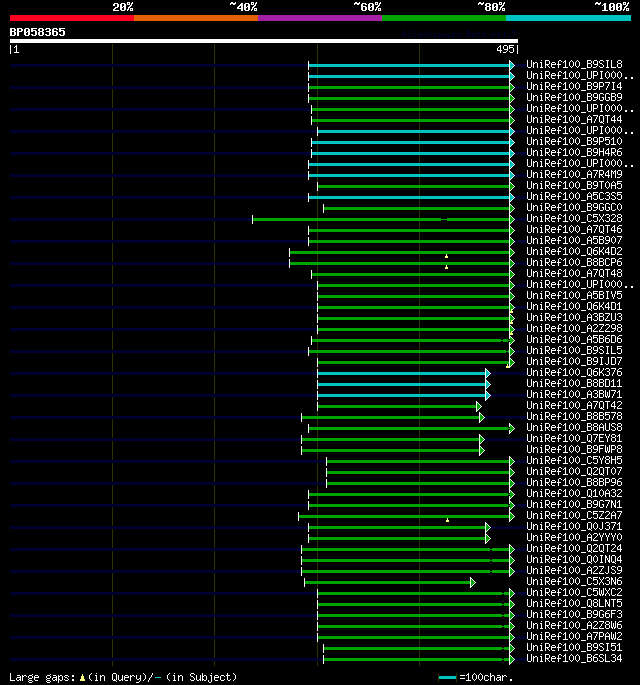
Task: Select the UniRef100_Q6K4D1 label
Action: click(574, 307)
